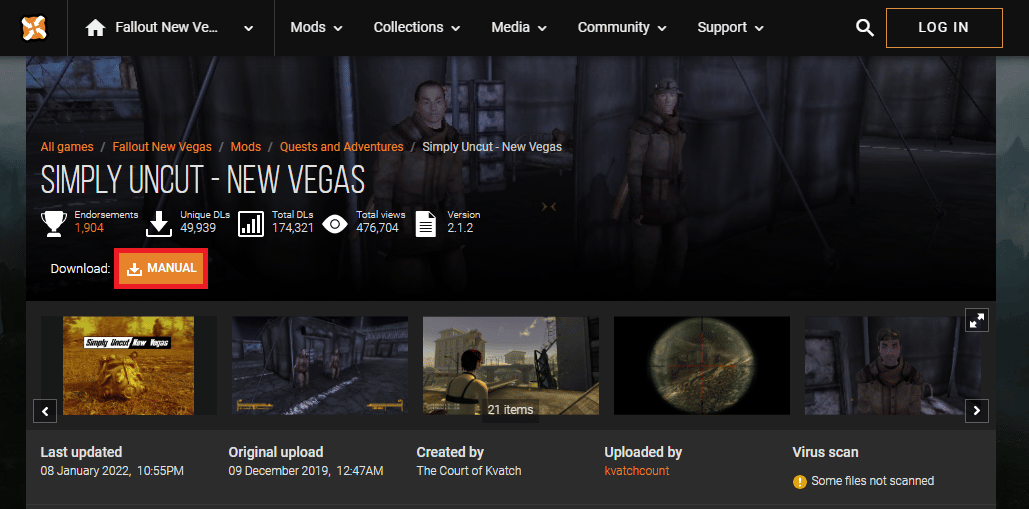The image size is (1029, 509).
Task: Go to previous gallery images arrow
Action: 45,411
